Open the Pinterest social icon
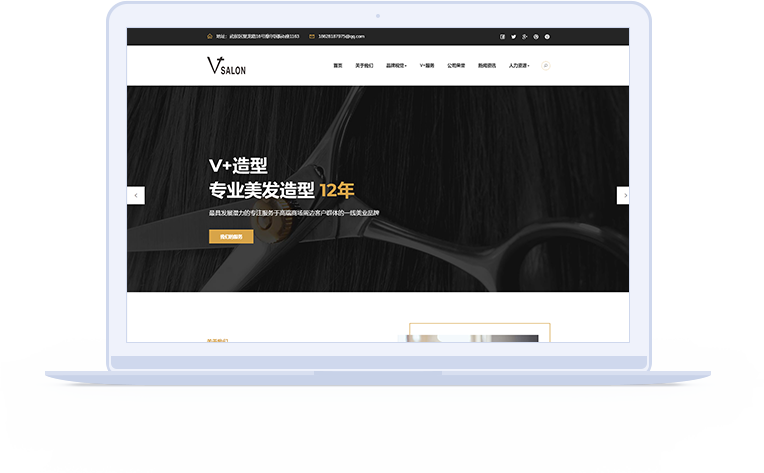Image resolution: width=764 pixels, height=473 pixels. [536, 36]
